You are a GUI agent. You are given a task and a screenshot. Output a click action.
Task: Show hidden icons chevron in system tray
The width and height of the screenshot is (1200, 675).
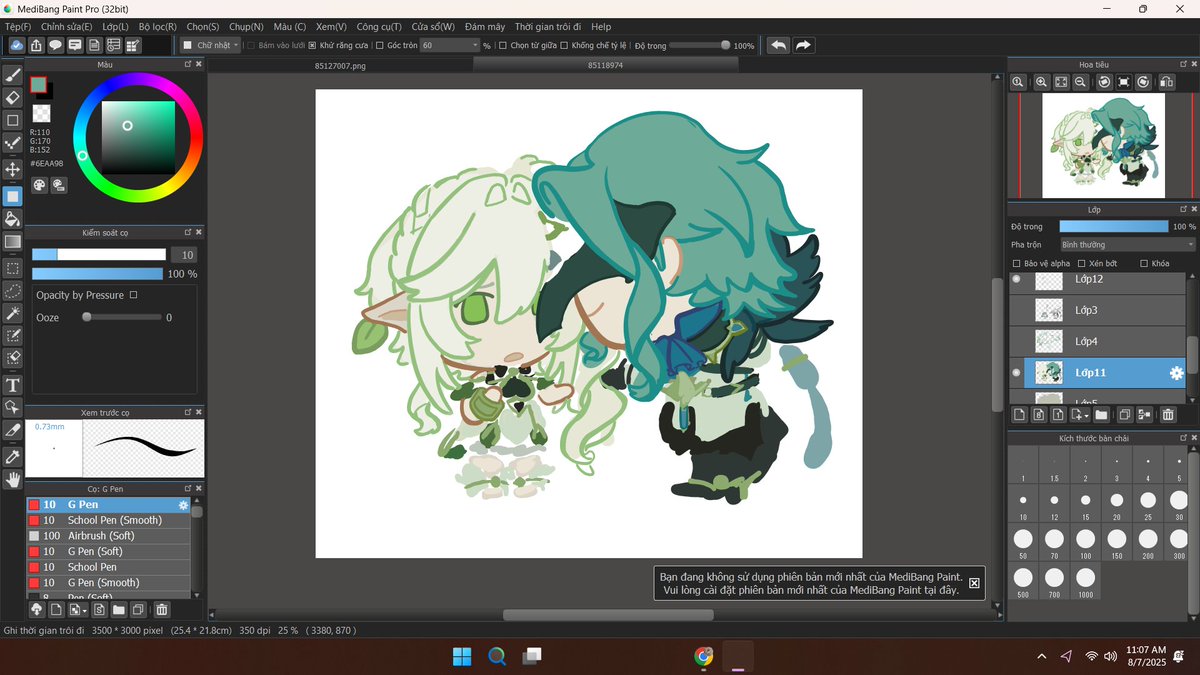tap(1042, 656)
